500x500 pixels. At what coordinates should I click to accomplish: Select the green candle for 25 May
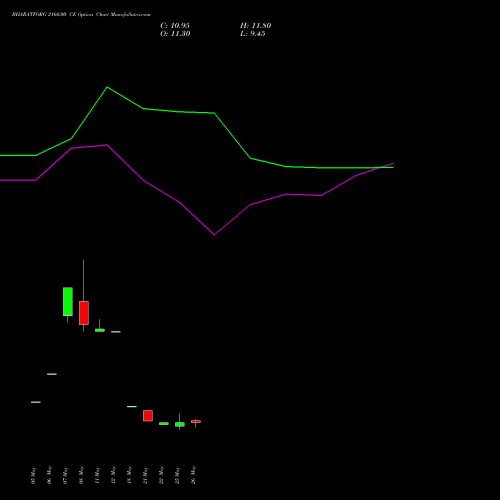[180, 424]
